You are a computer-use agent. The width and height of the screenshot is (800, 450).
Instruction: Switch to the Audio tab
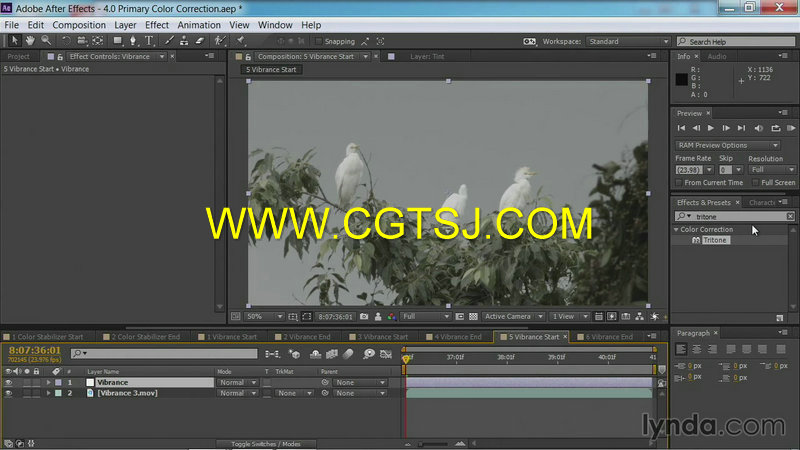717,57
